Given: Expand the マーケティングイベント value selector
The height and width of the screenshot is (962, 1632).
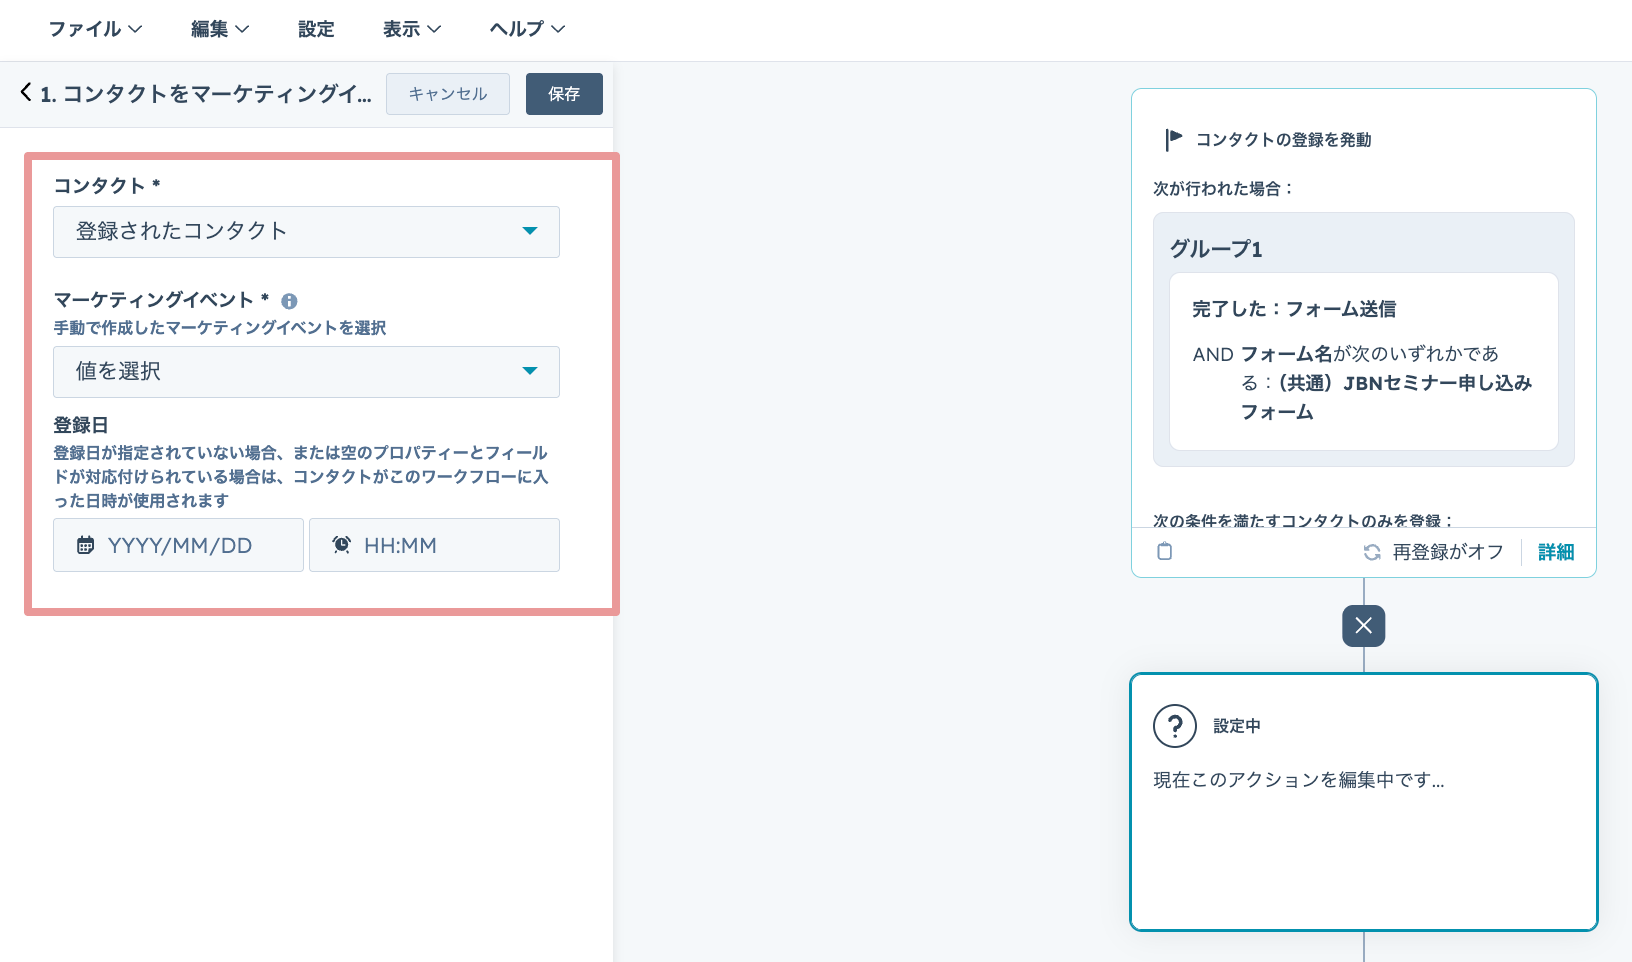Looking at the screenshot, I should pyautogui.click(x=306, y=372).
